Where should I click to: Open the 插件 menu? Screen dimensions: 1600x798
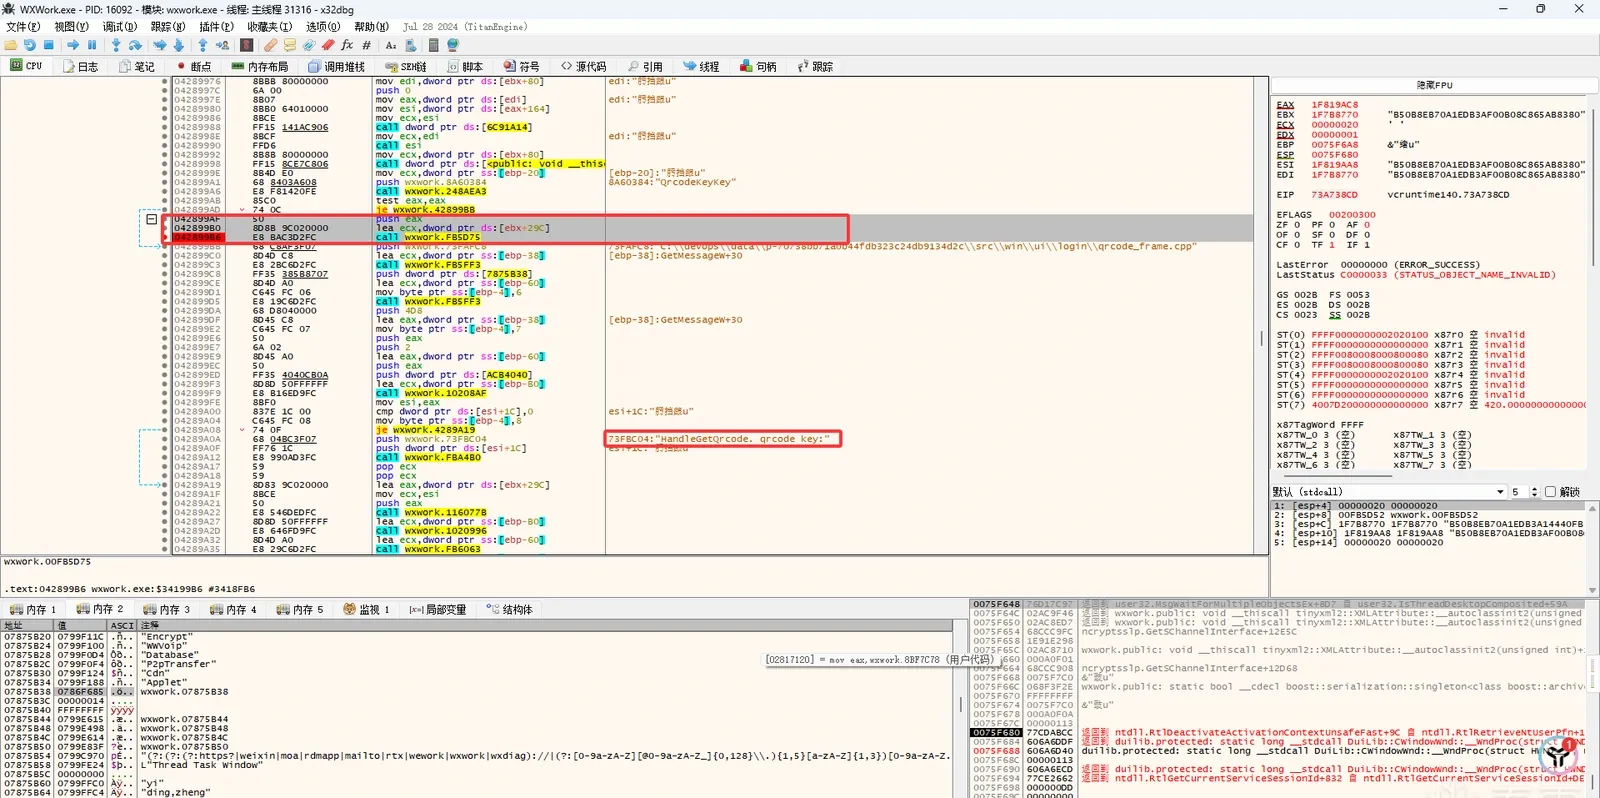pyautogui.click(x=216, y=27)
